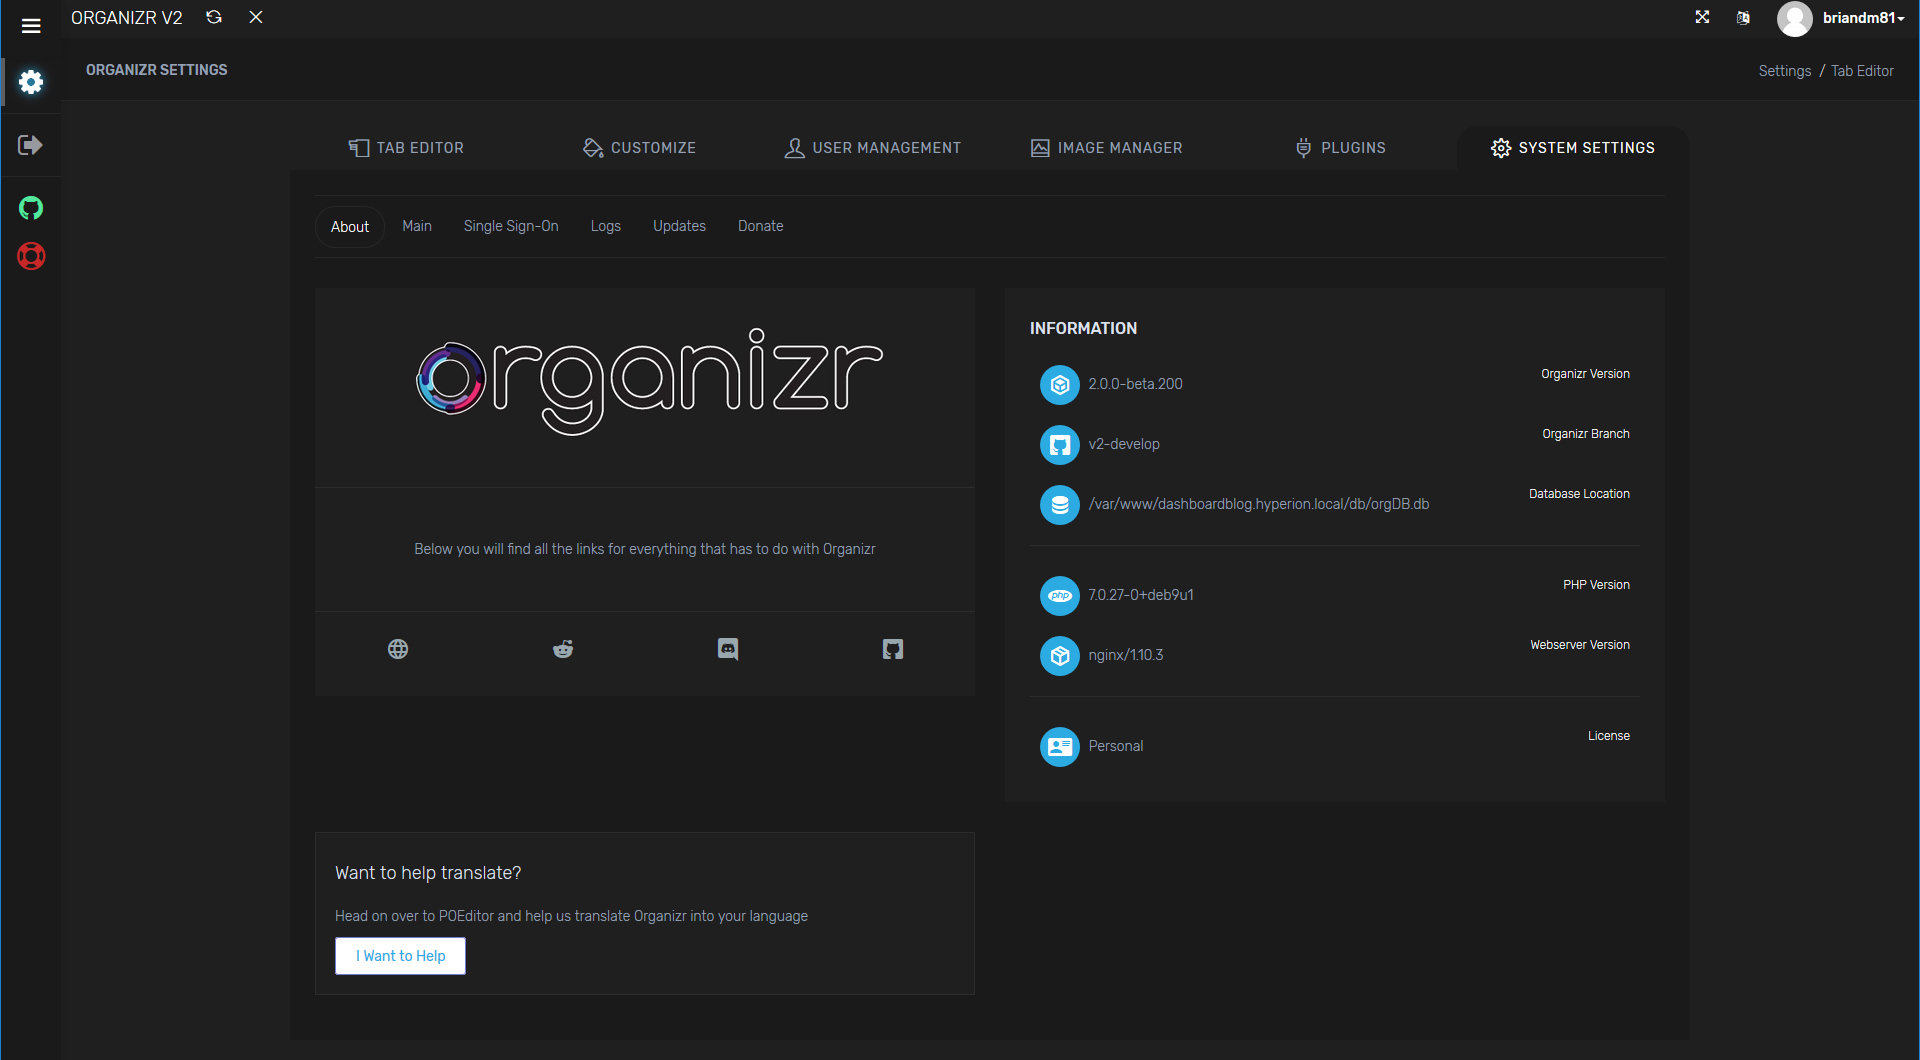Open the Single Sign-On sub-tab
Viewport: 1920px width, 1060px height.
click(511, 226)
